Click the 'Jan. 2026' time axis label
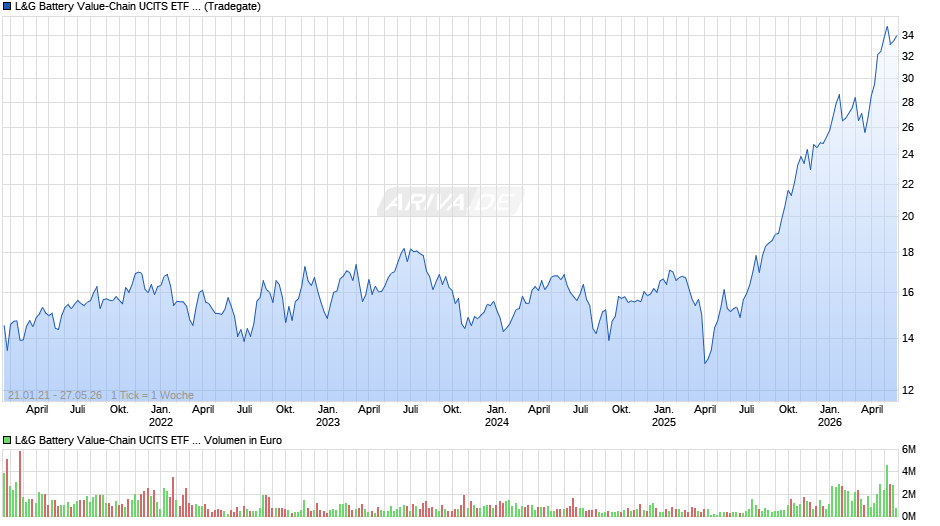 pos(830,416)
